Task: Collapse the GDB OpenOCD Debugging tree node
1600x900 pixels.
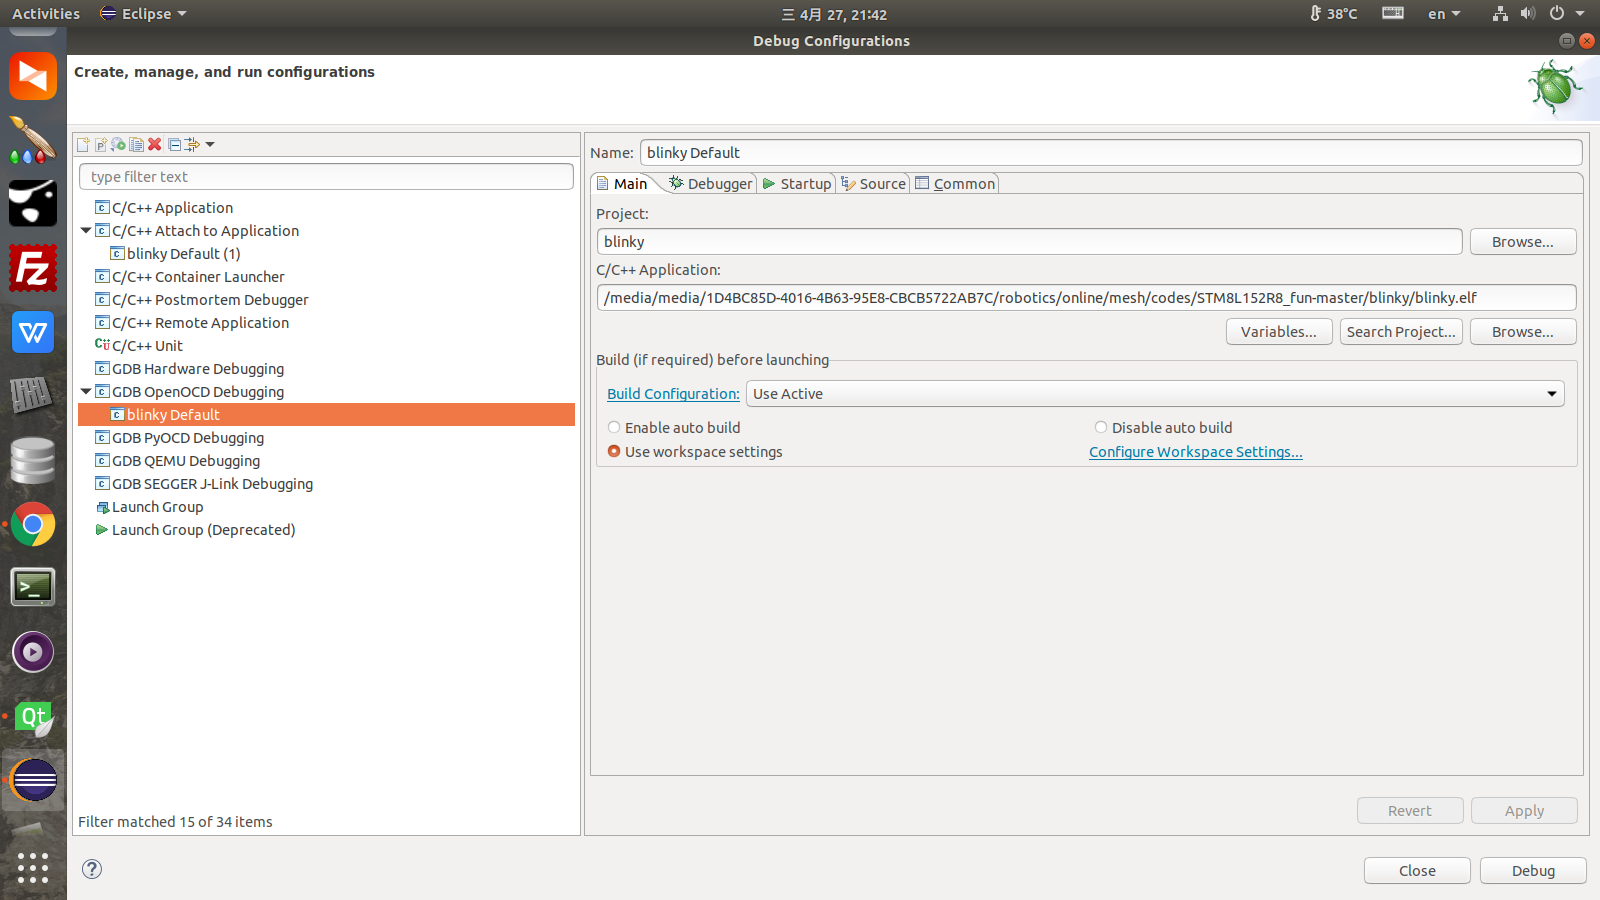Action: (x=86, y=391)
